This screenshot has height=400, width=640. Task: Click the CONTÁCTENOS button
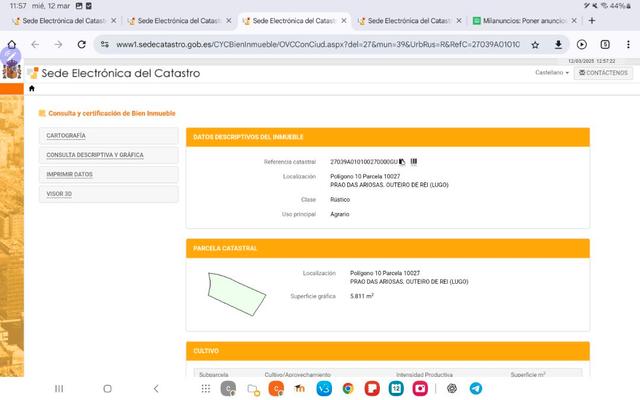(603, 73)
